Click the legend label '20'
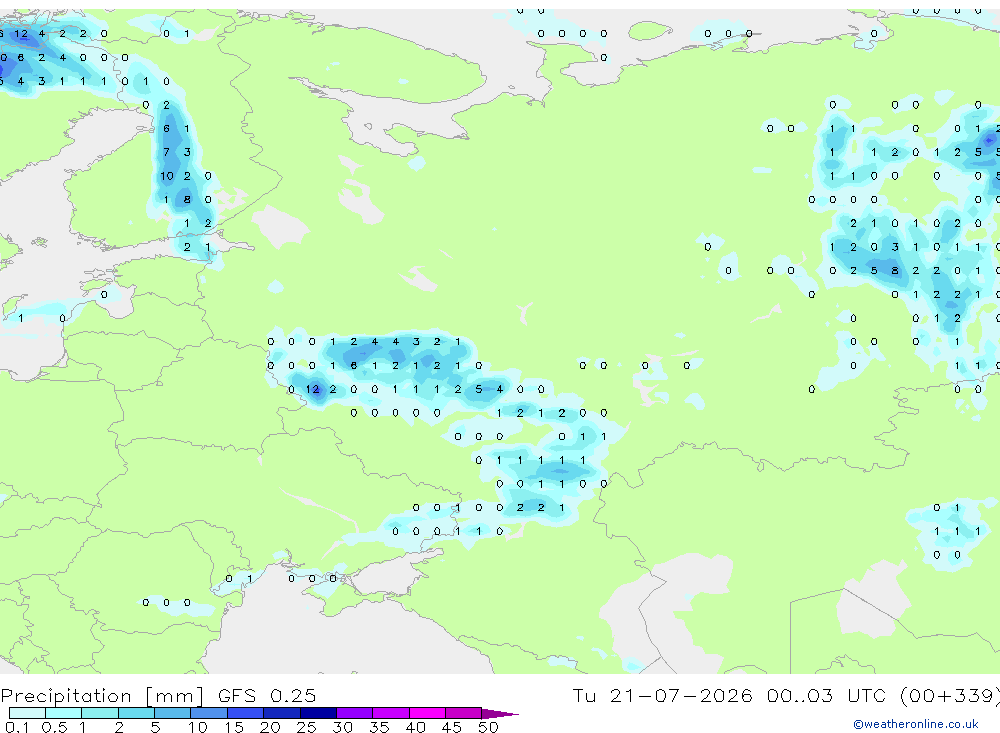The width and height of the screenshot is (1000, 733). tap(270, 727)
